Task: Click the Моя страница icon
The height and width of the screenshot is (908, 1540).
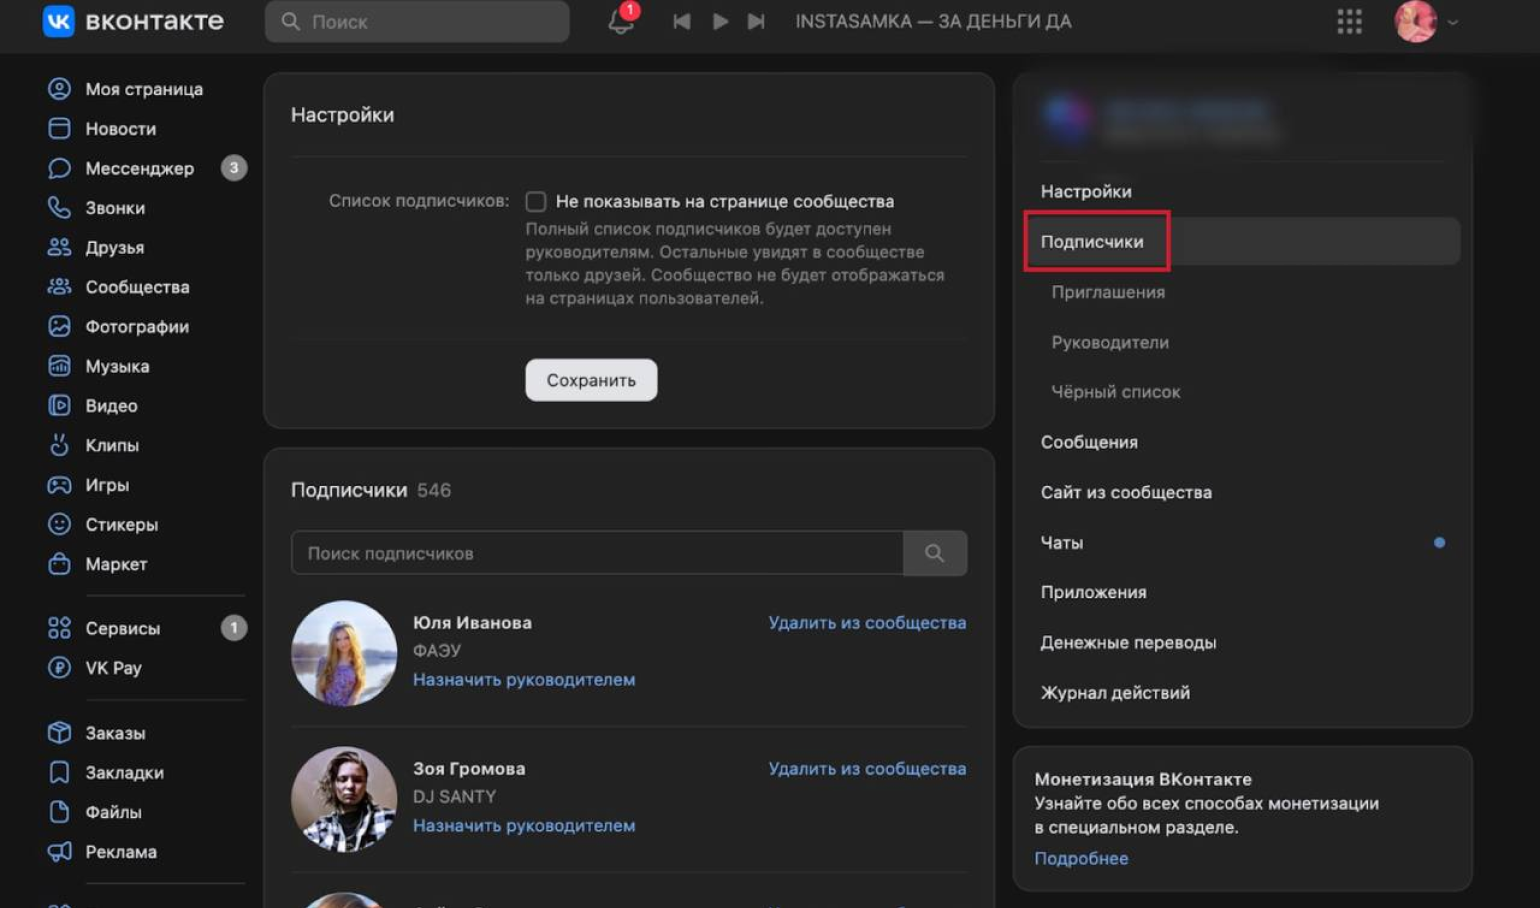Action: point(59,89)
